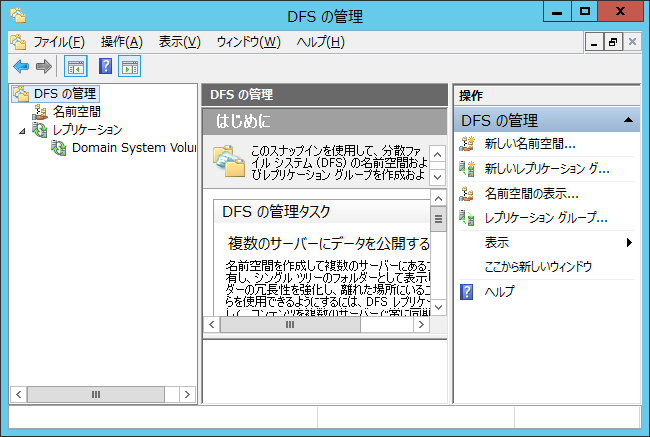Click the 複数のサーバーにデータを公開する heading
650x437 pixels.
pos(328,243)
